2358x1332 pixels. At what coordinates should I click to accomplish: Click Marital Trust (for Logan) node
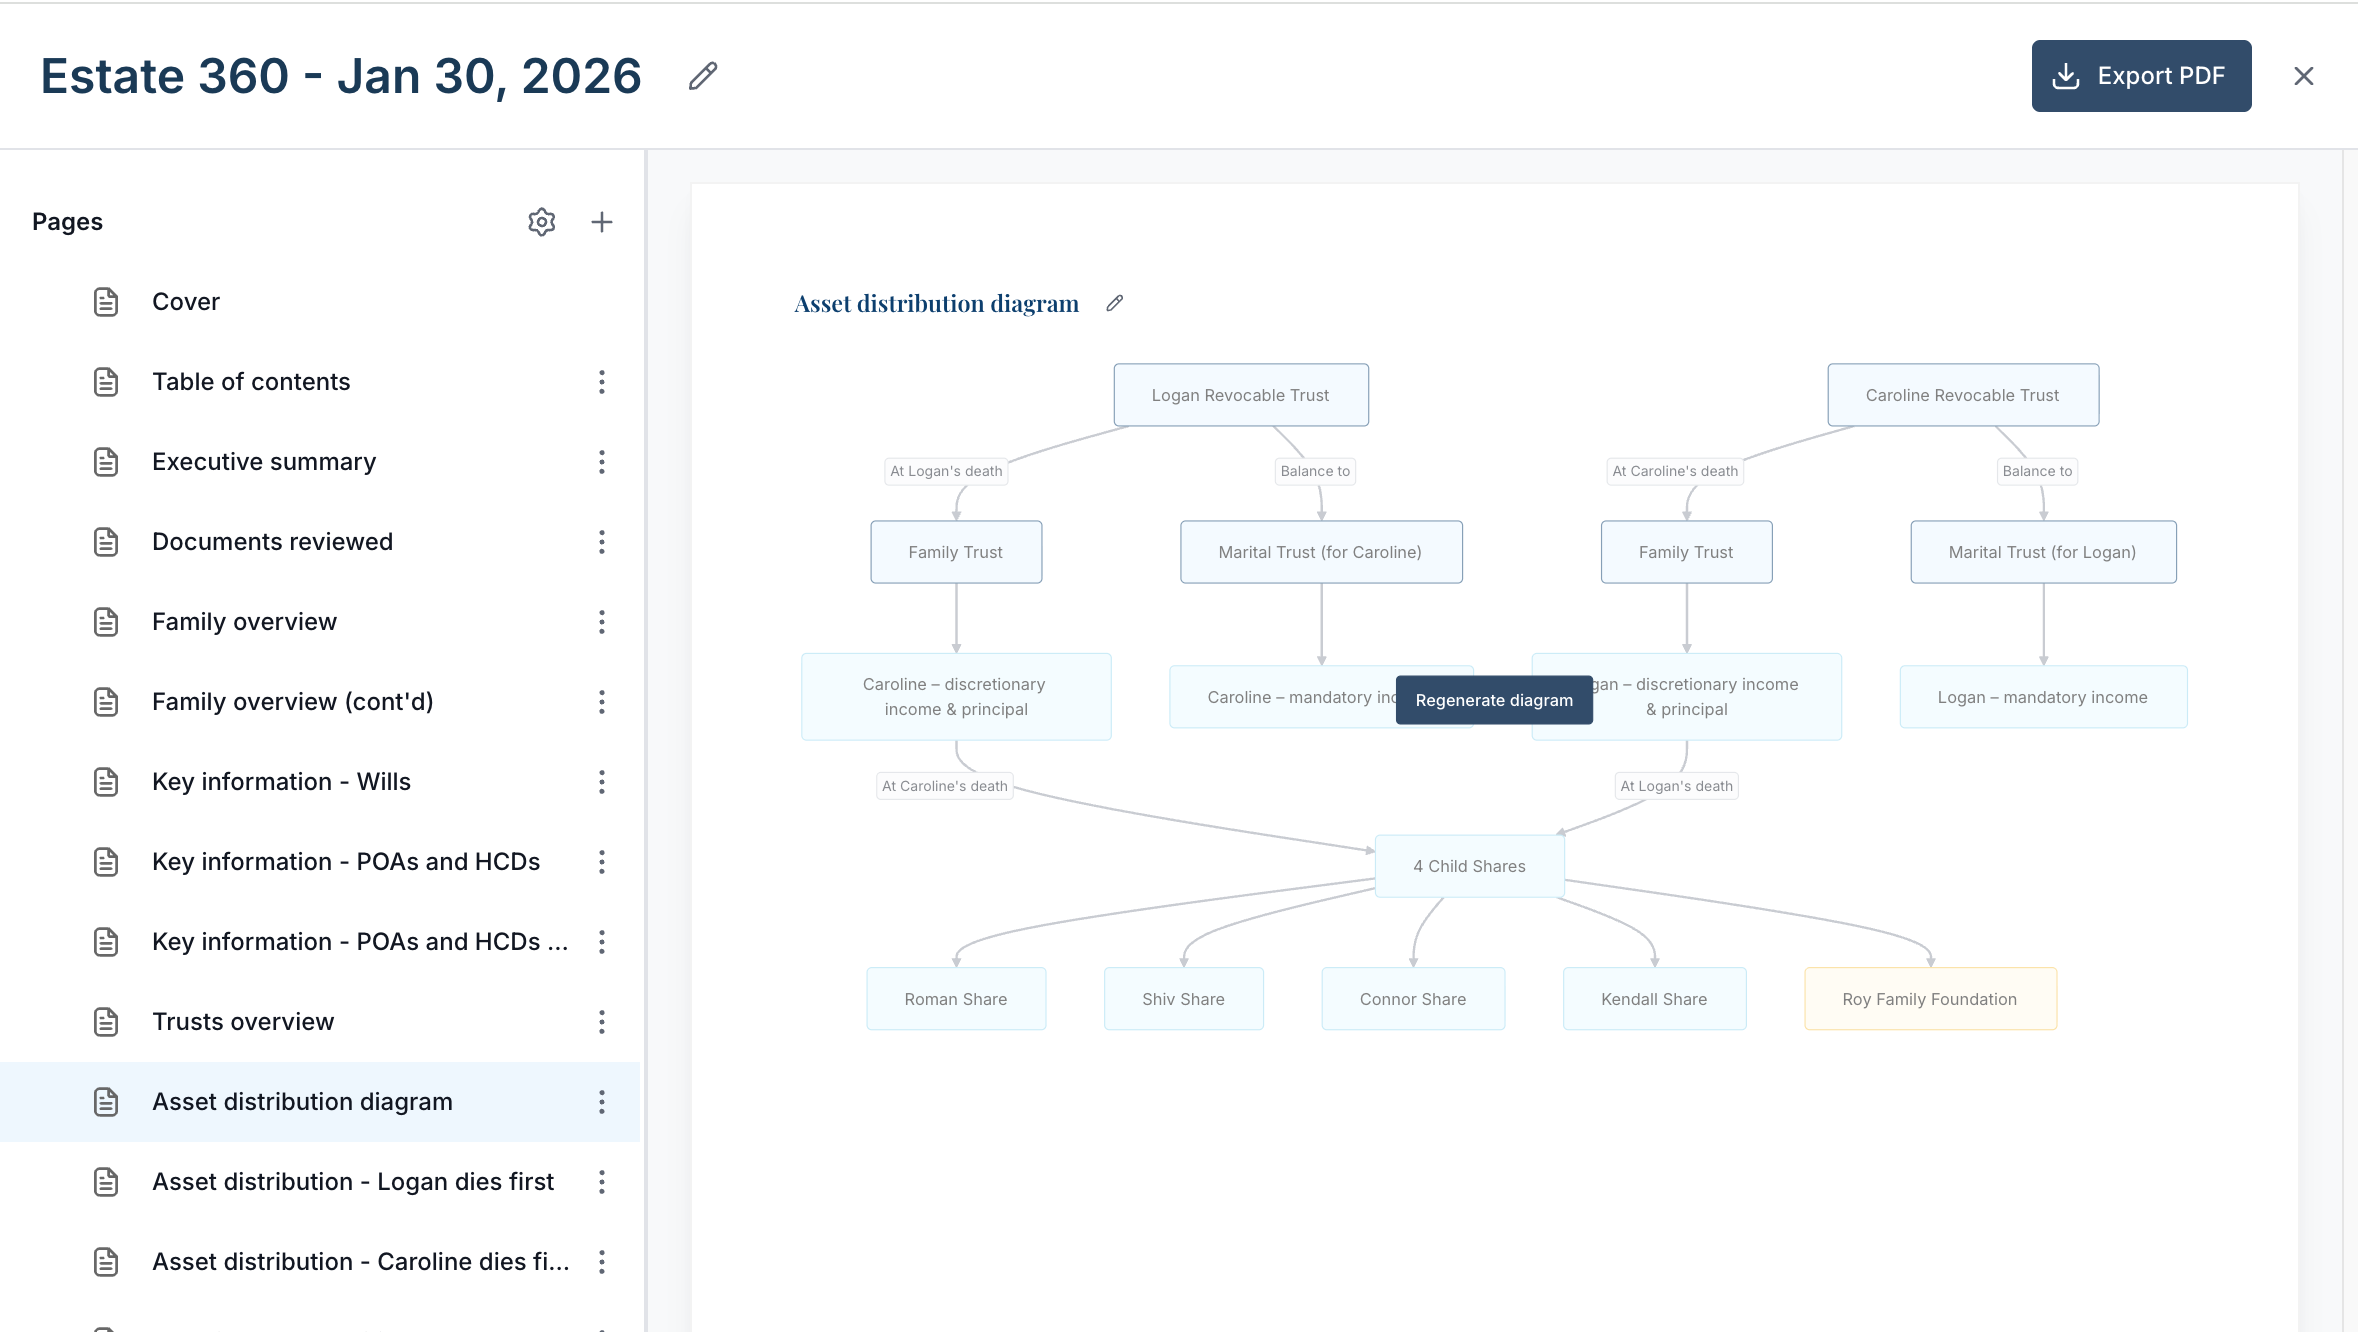click(x=2043, y=552)
